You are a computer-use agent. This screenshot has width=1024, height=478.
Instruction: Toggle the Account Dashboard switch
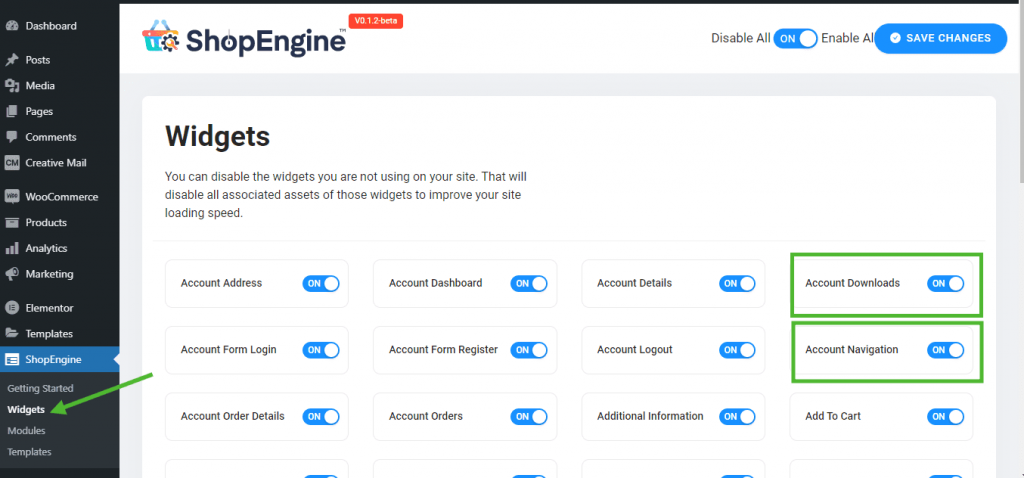529,283
